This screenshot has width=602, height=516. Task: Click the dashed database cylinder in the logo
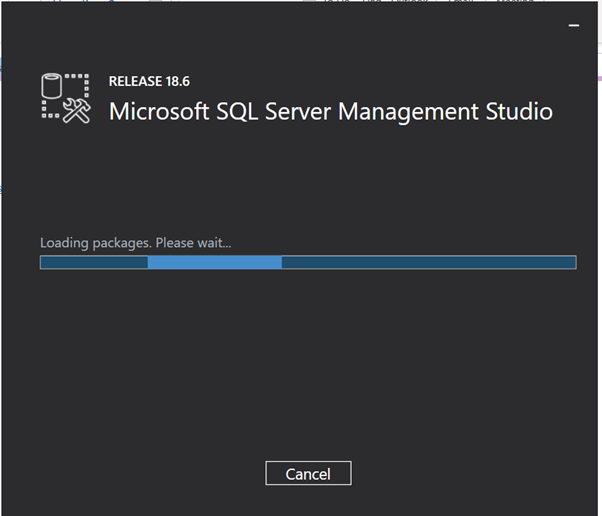[55, 88]
